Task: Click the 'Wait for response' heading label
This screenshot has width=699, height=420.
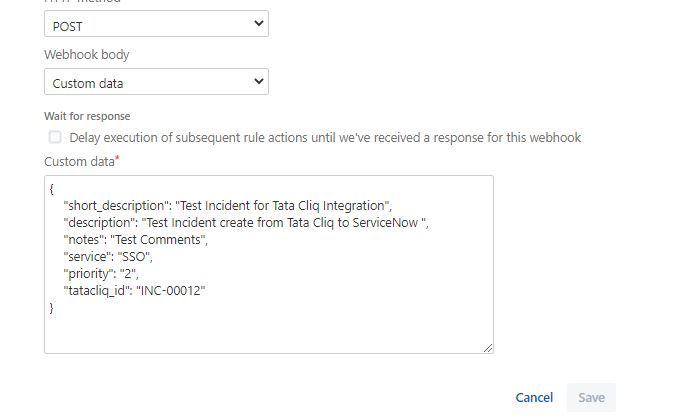Action: point(87,116)
